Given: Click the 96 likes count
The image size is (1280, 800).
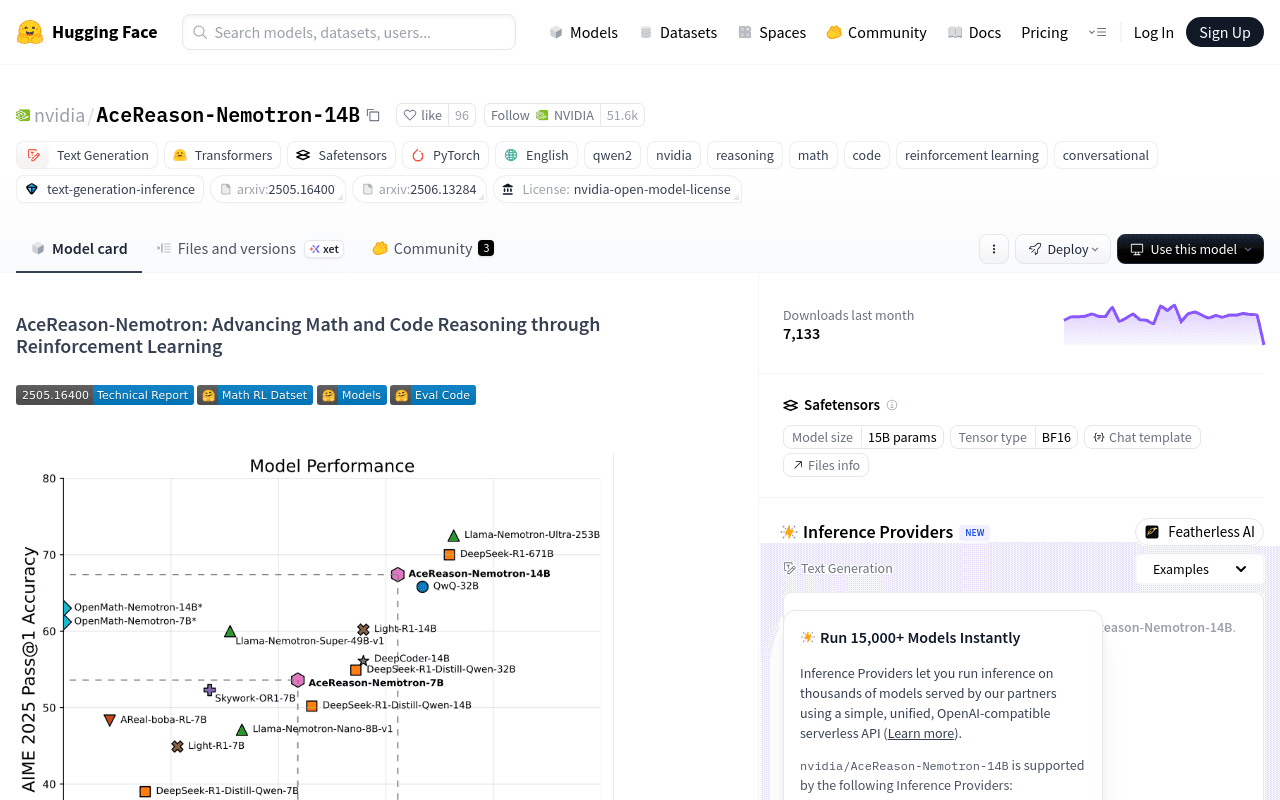Looking at the screenshot, I should [462, 115].
